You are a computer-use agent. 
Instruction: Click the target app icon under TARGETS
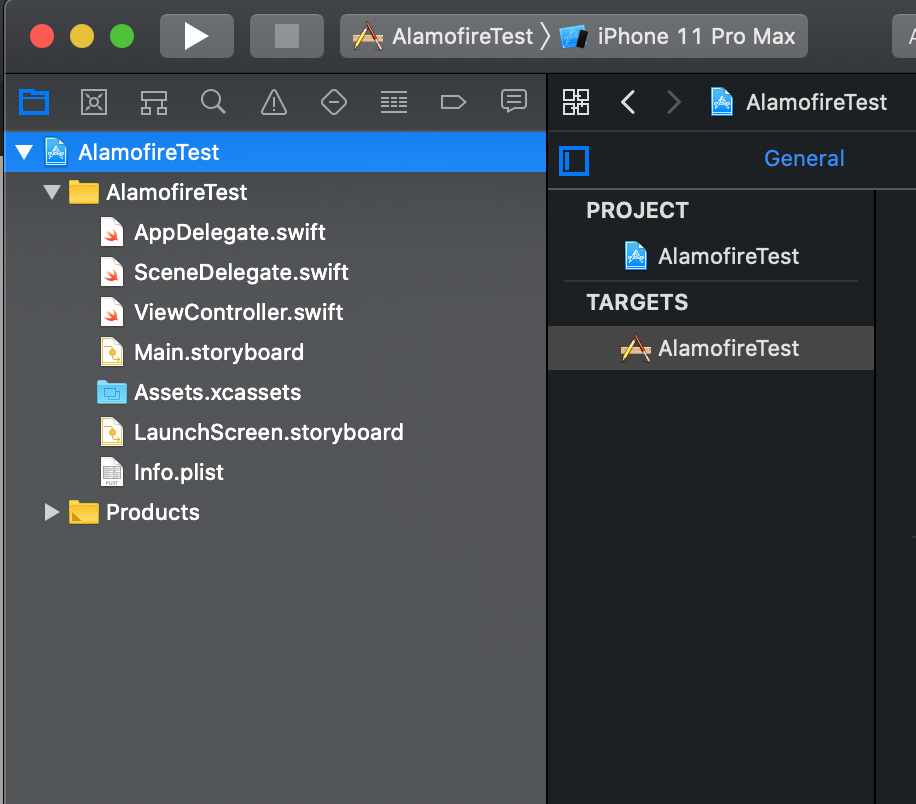click(x=636, y=348)
